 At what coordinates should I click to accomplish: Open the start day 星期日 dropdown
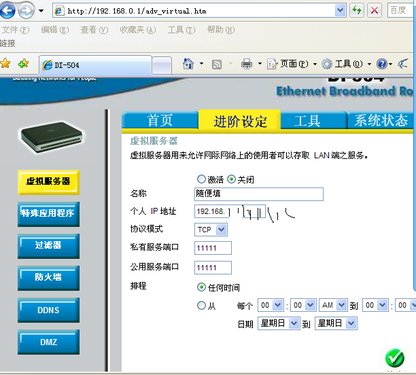coord(279,323)
